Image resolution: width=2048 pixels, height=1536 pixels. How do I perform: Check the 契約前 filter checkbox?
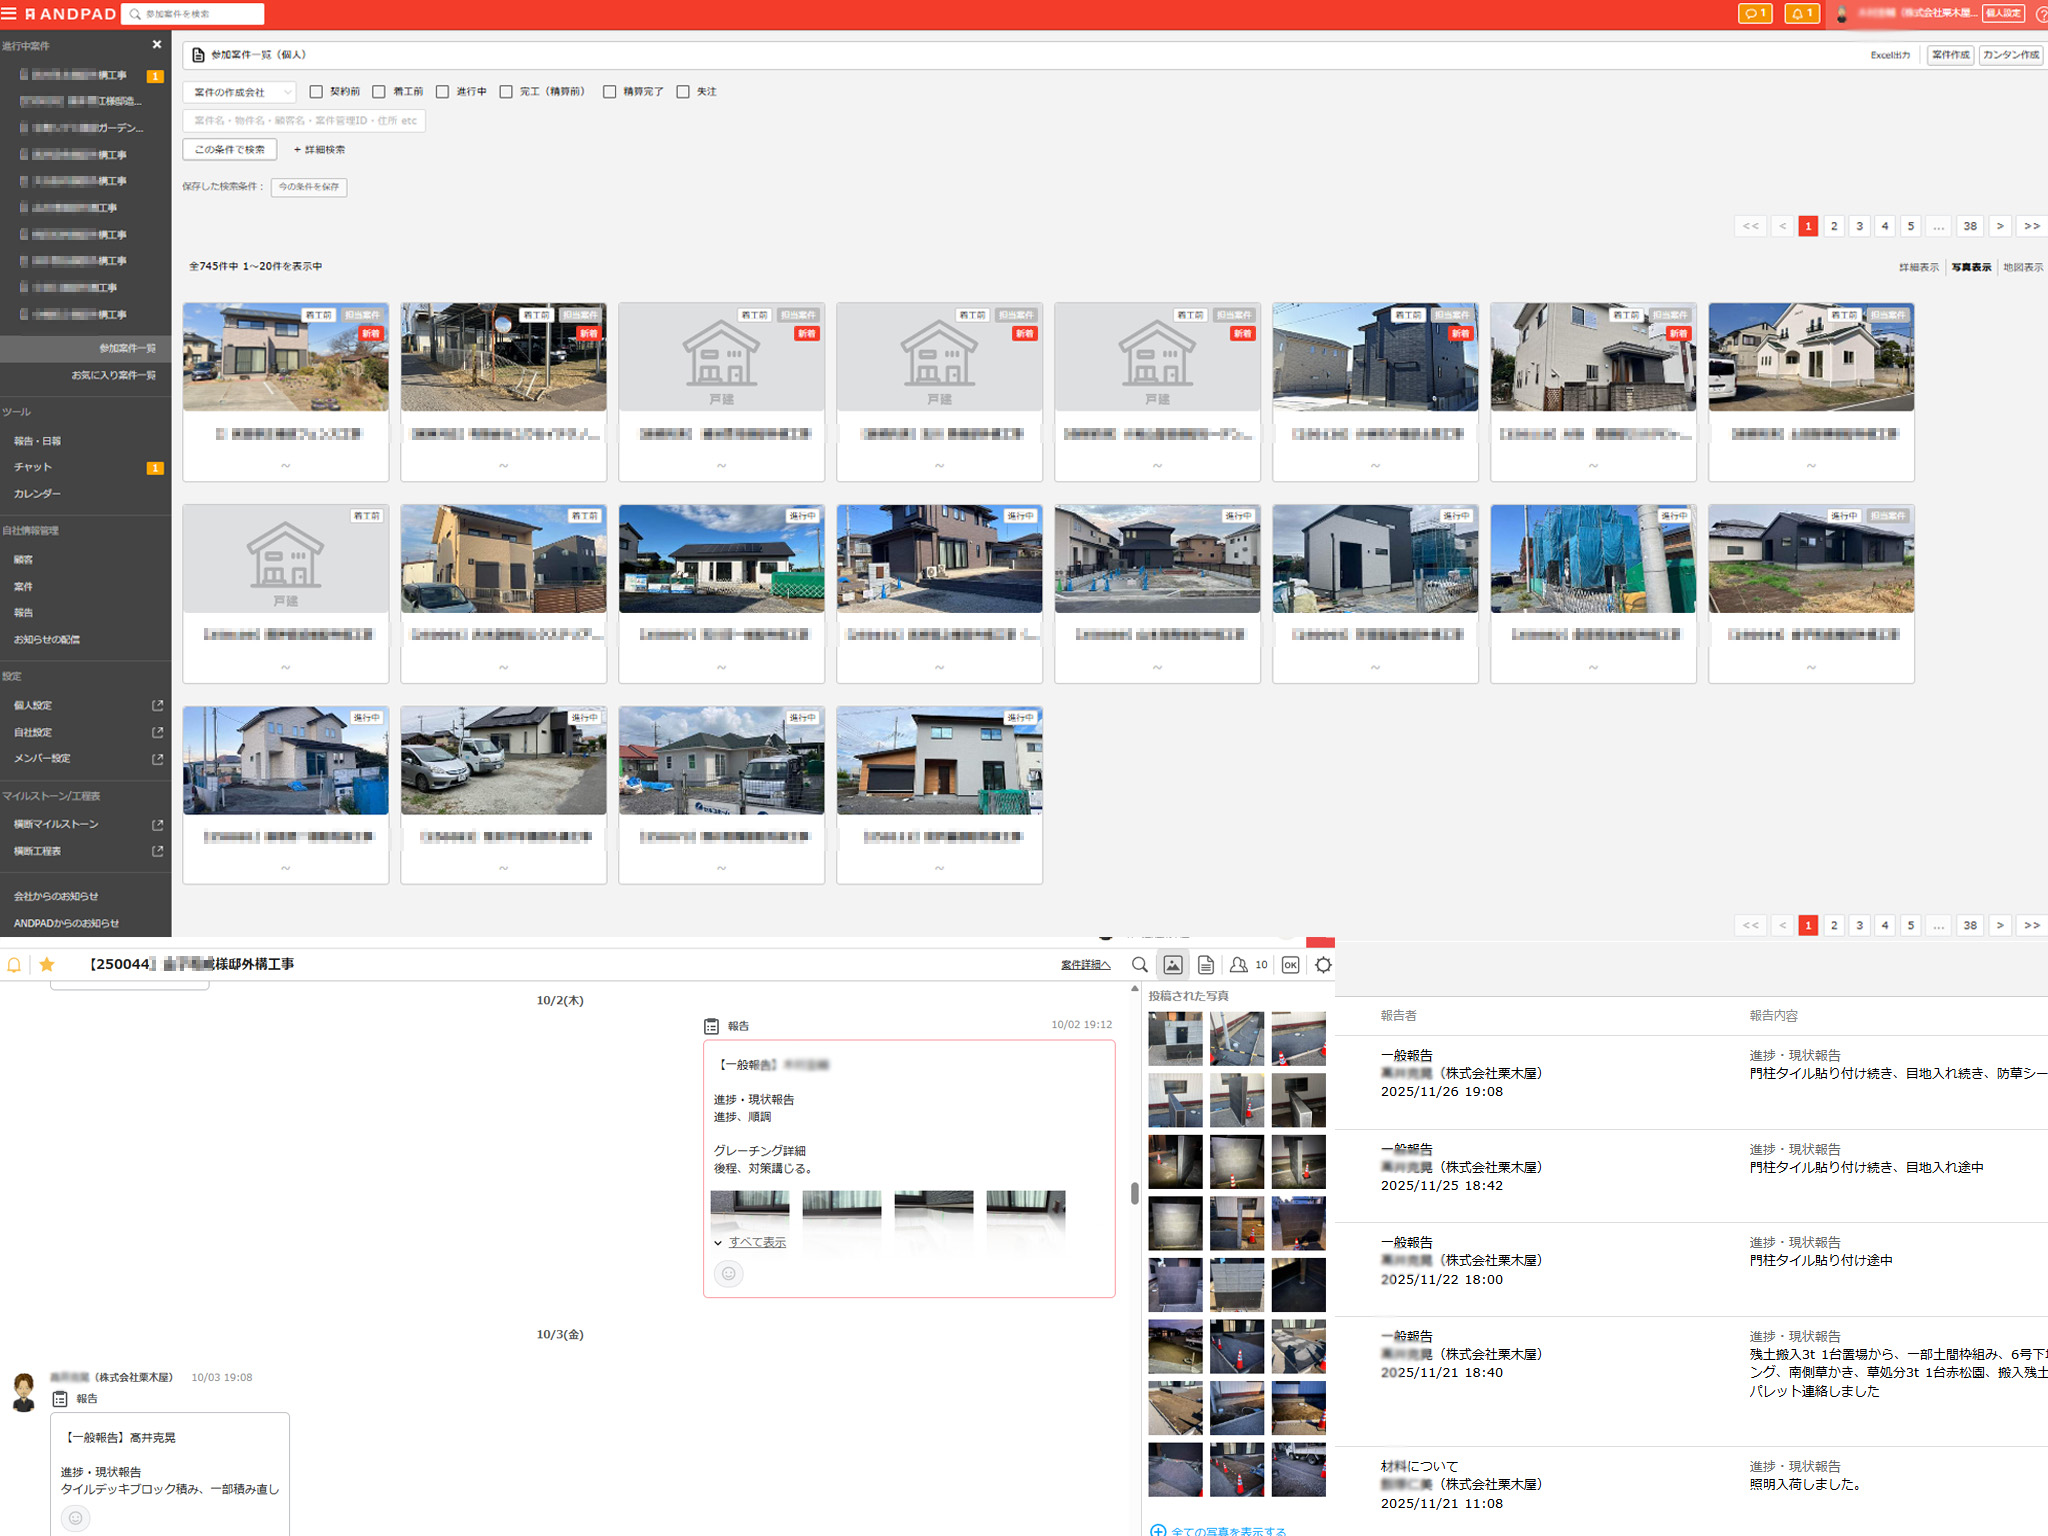tap(316, 92)
